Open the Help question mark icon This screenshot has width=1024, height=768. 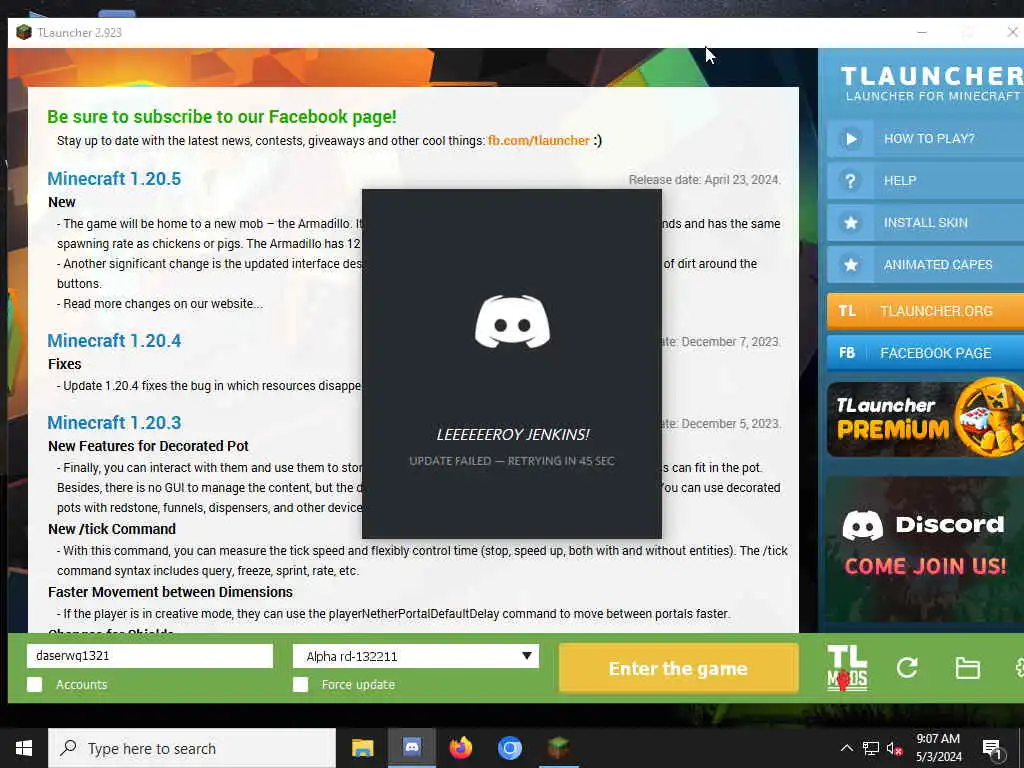[850, 181]
